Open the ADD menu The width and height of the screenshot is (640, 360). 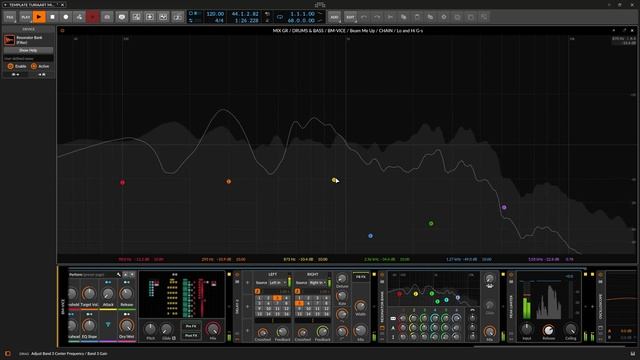[x=334, y=17]
